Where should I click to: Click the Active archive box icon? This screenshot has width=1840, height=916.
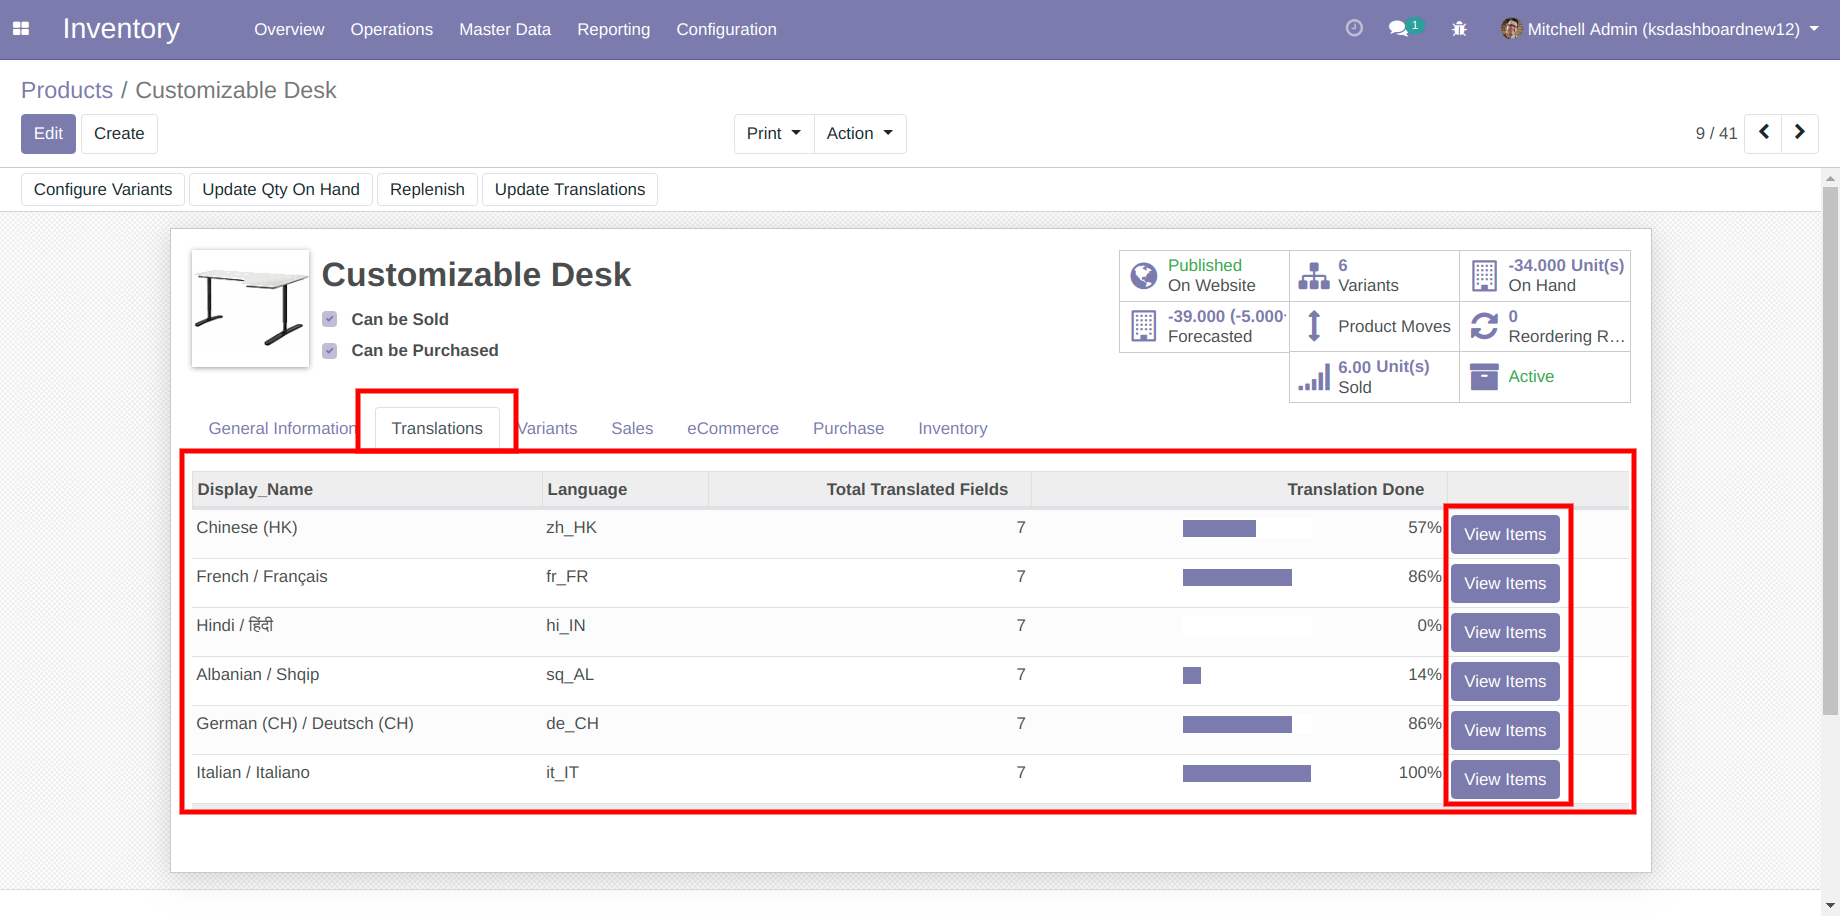1484,377
